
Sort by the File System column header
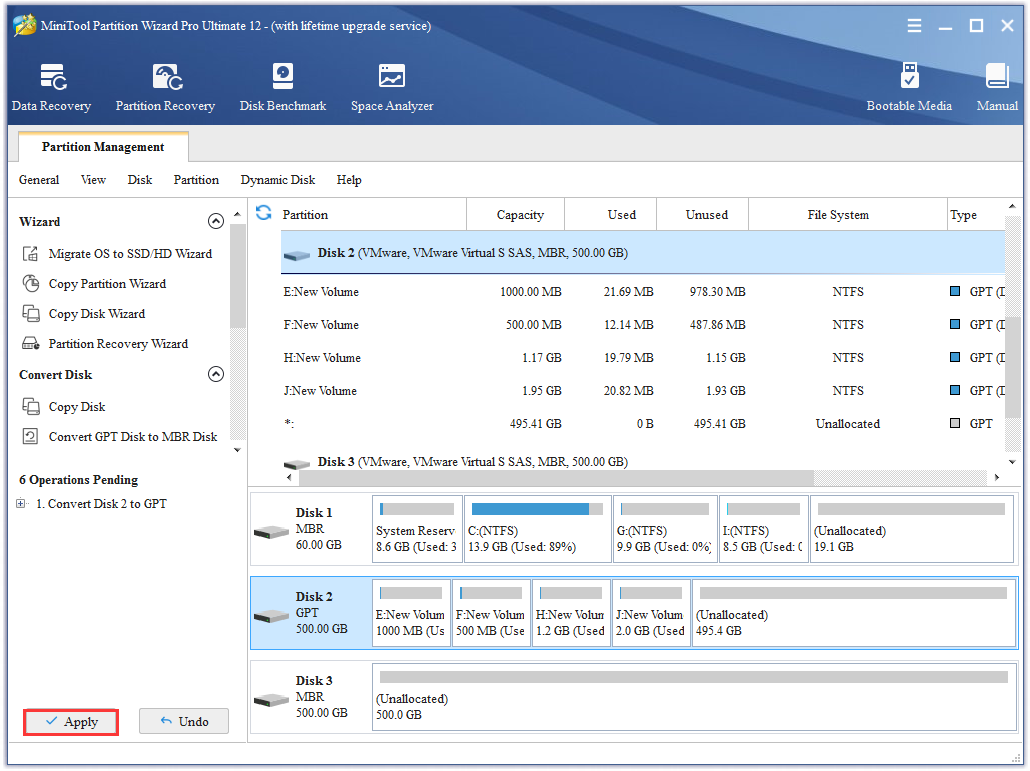(x=847, y=215)
